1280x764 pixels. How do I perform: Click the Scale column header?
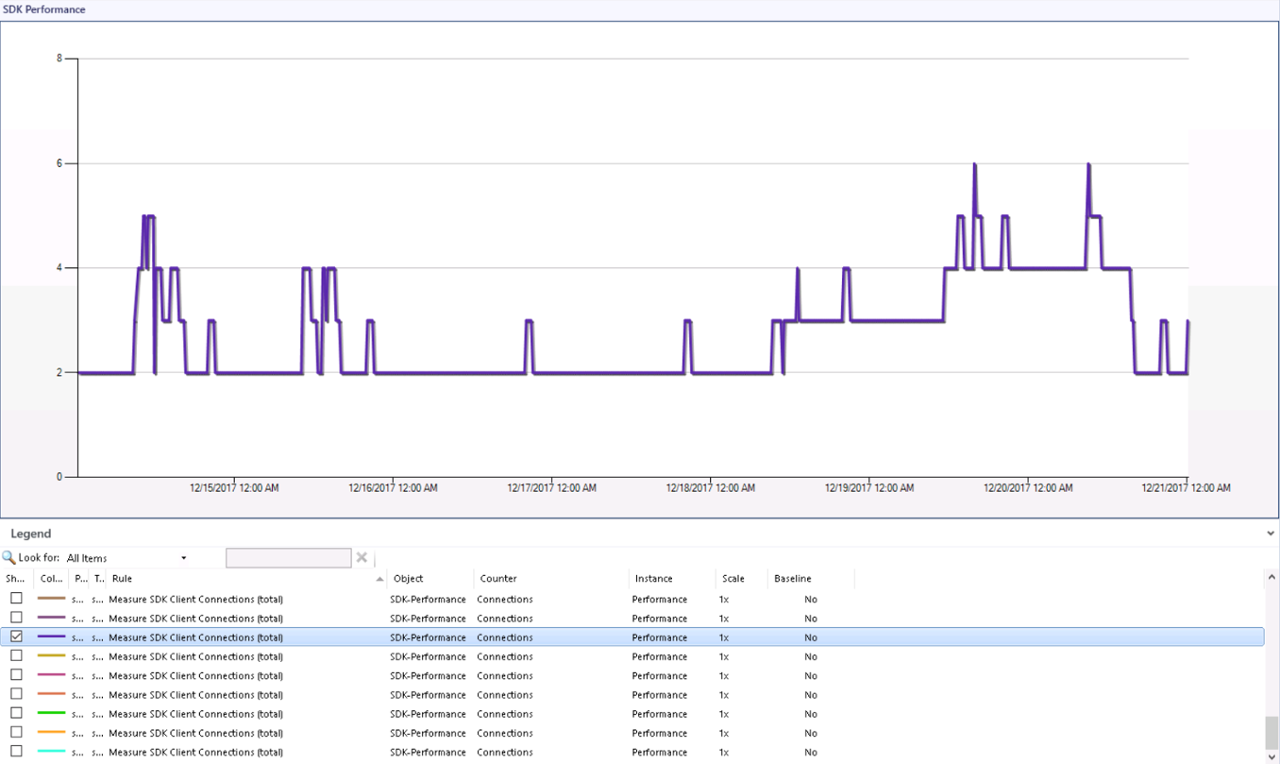point(732,579)
